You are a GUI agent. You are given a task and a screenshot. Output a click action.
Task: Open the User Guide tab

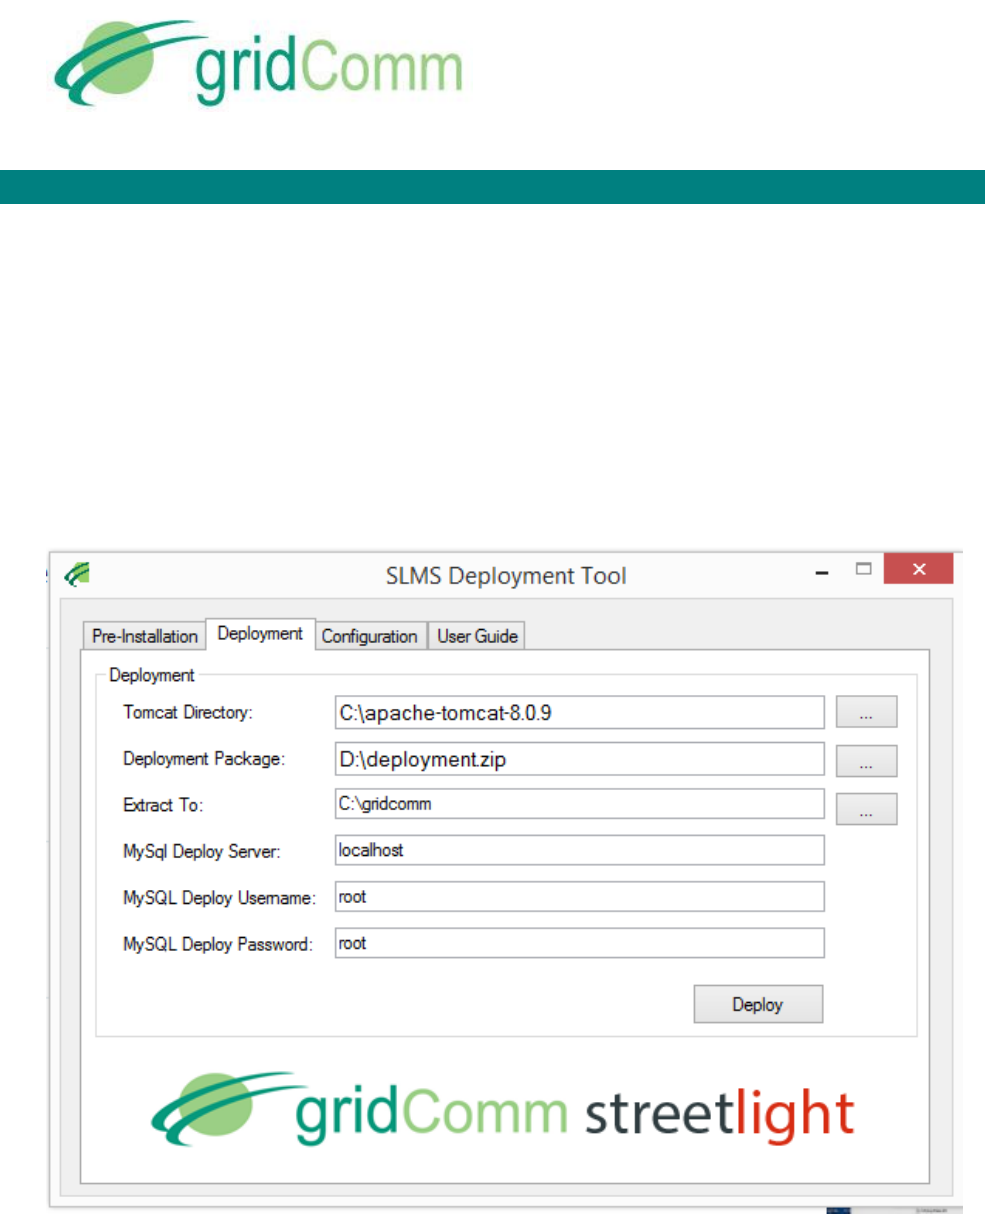pos(477,636)
